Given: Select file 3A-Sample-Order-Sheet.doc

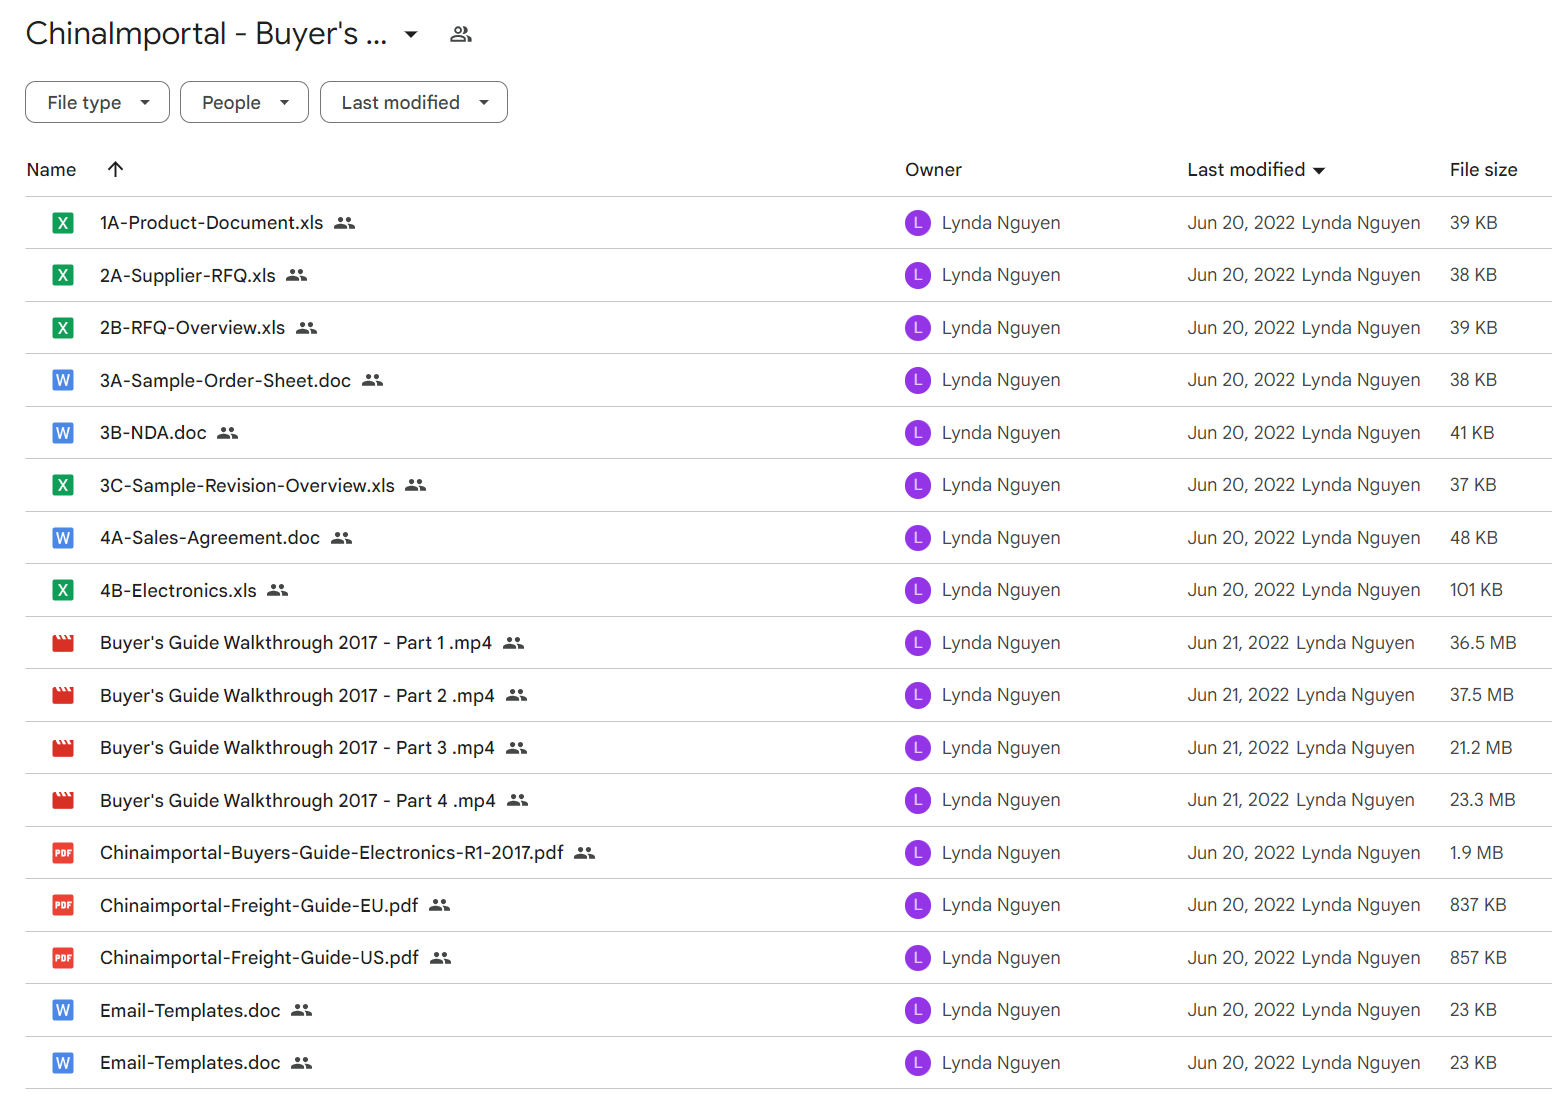Looking at the screenshot, I should pyautogui.click(x=226, y=380).
